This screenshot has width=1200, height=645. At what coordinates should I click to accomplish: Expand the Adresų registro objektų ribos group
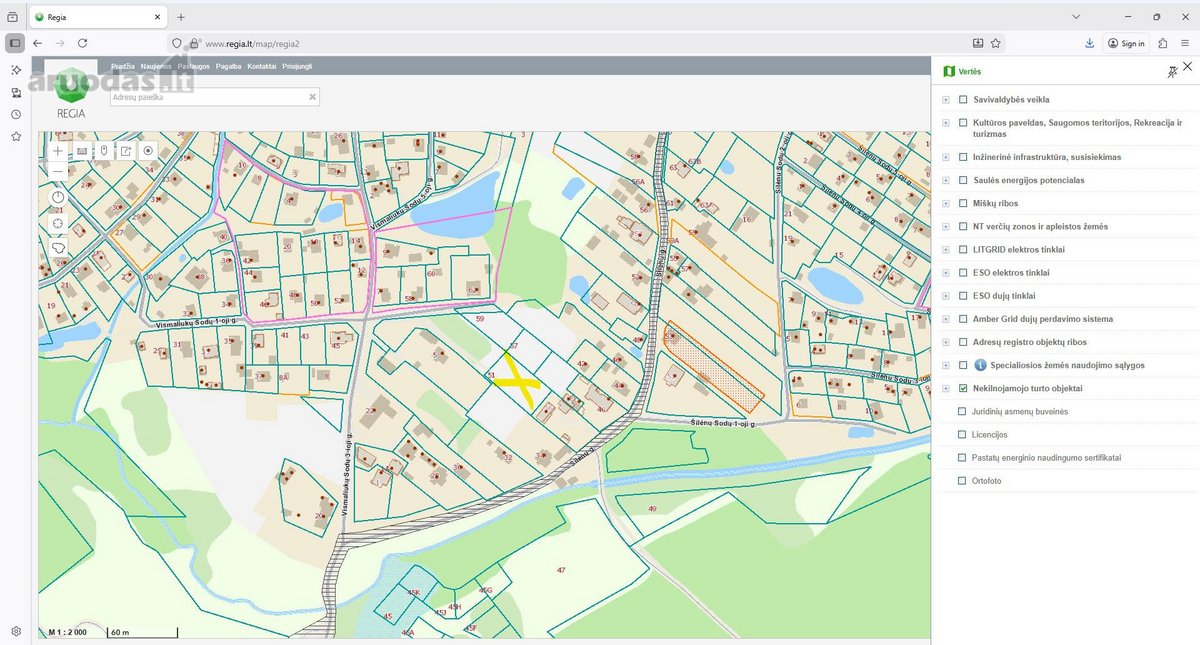point(946,342)
